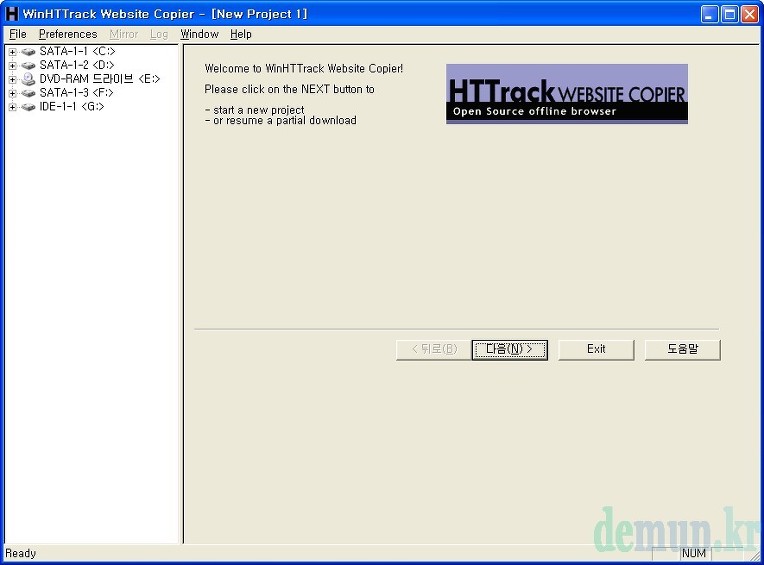764x565 pixels.
Task: Click the WinHTTrack title bar app icon
Action: [12, 14]
